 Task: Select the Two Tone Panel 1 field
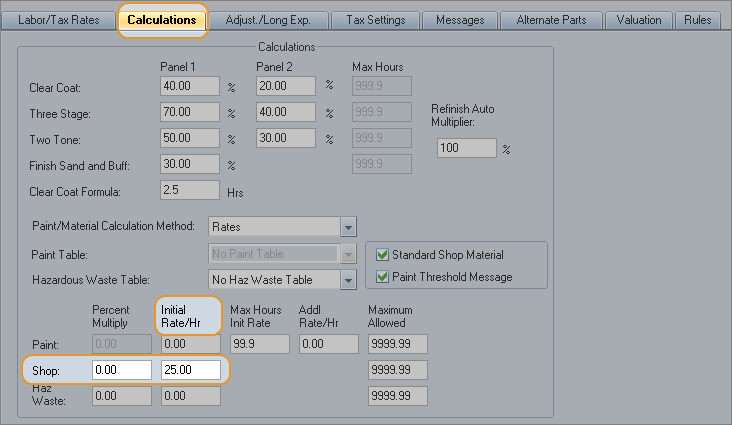pyautogui.click(x=190, y=138)
